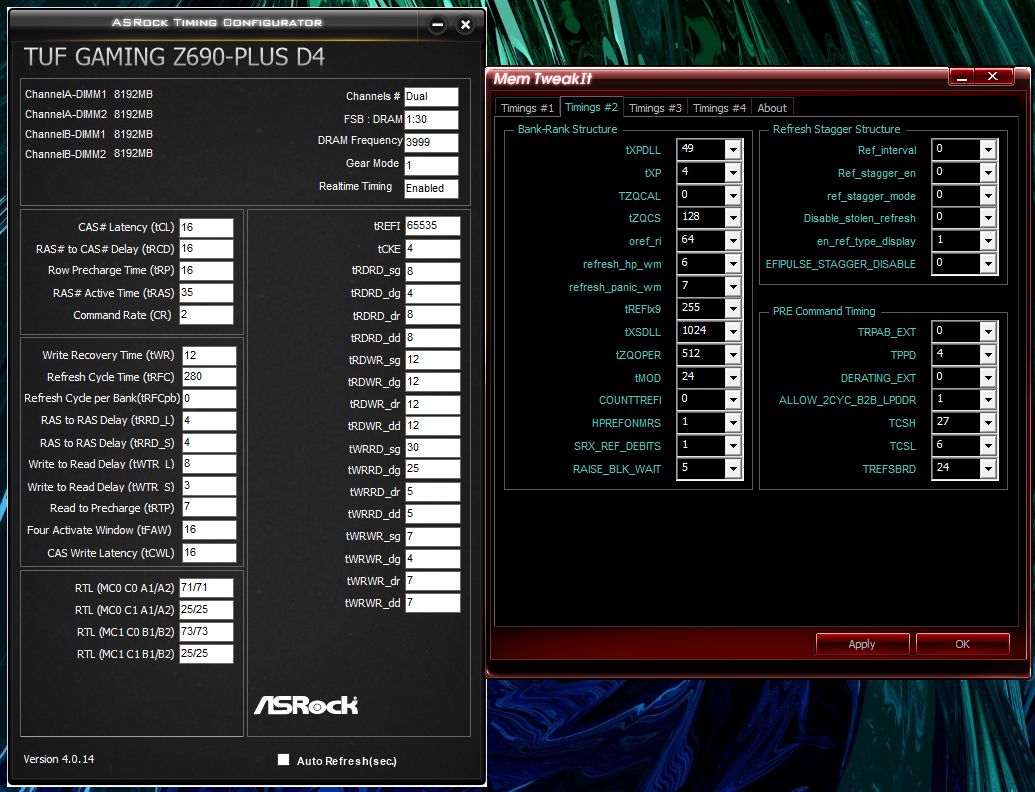Click the Row Precharge Time (tRP) field
Screen dimensions: 1035x792
point(207,271)
